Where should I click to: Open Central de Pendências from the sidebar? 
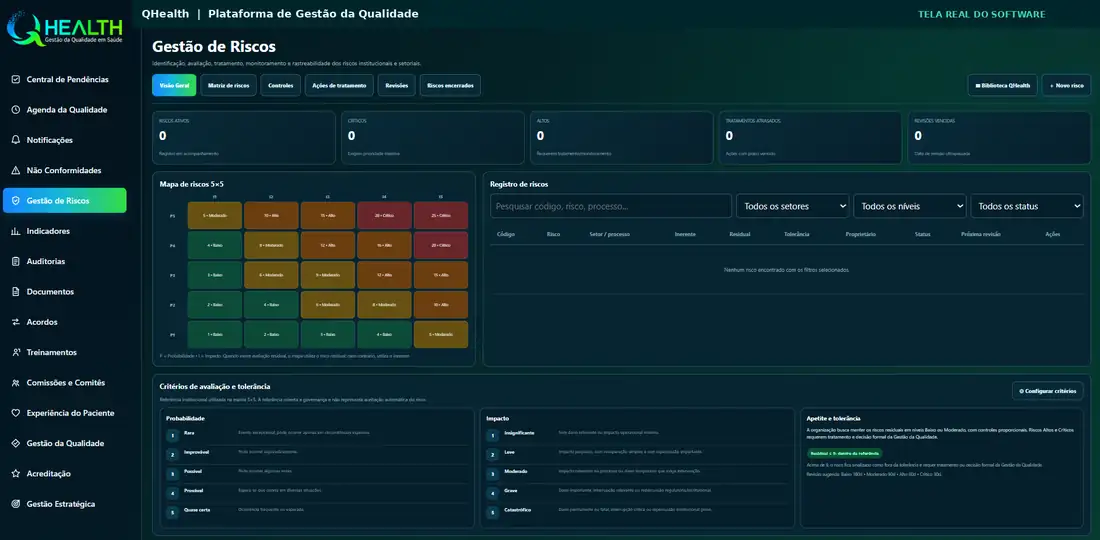(x=65, y=79)
